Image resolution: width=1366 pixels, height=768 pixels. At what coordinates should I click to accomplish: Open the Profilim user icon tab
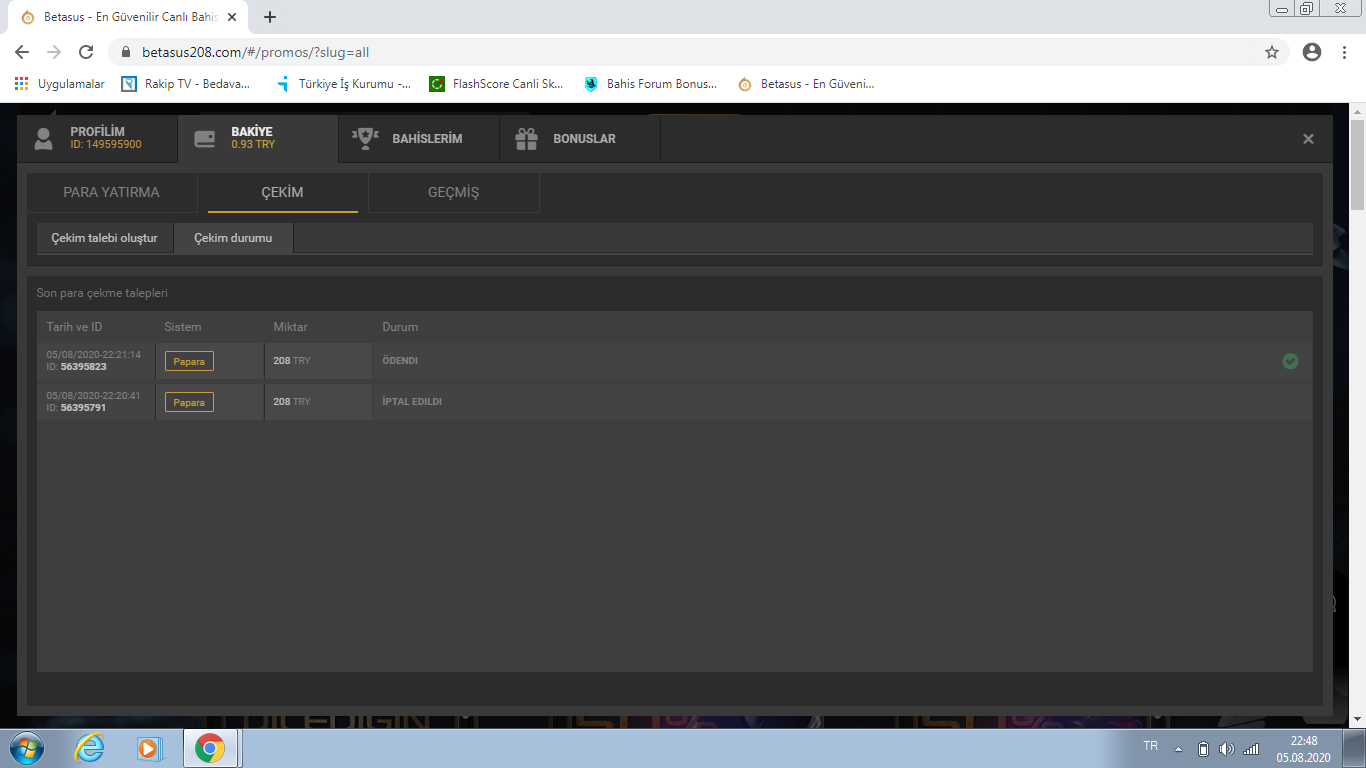click(x=43, y=139)
